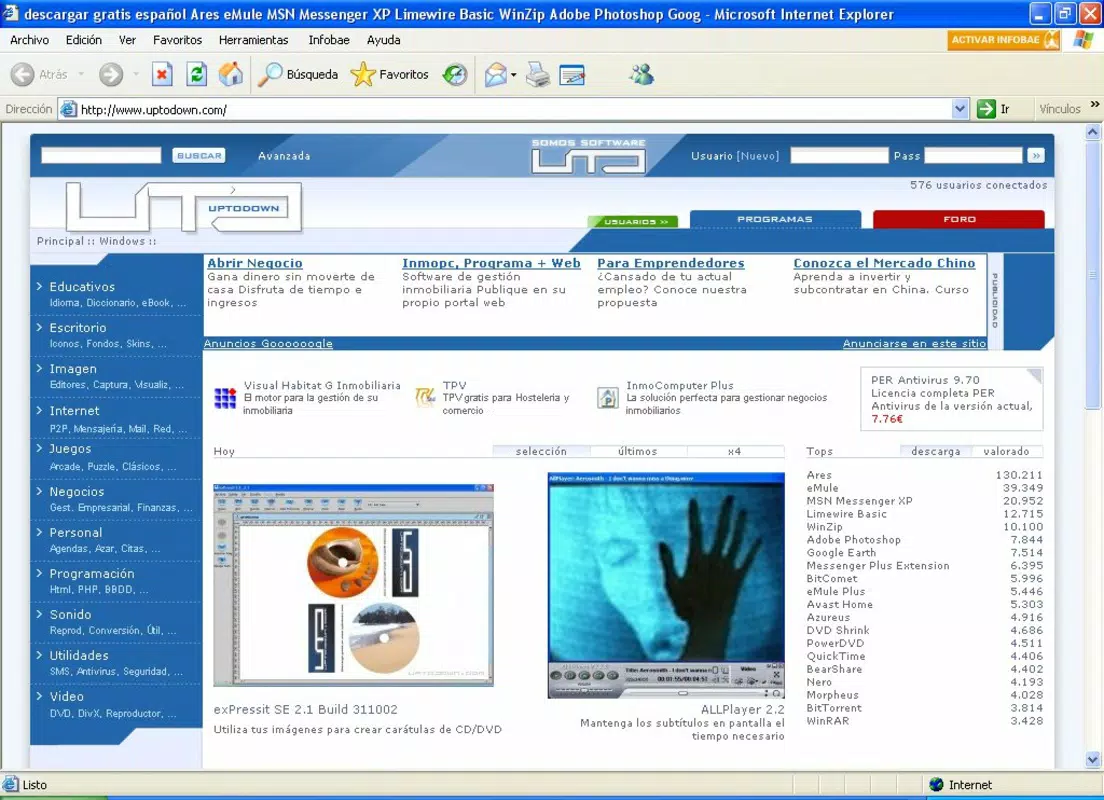
Task: Click the Edit page toolbar icon
Action: 572,75
